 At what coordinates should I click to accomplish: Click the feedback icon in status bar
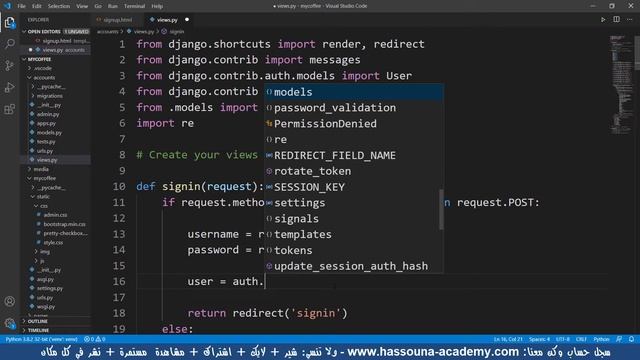coord(619,339)
